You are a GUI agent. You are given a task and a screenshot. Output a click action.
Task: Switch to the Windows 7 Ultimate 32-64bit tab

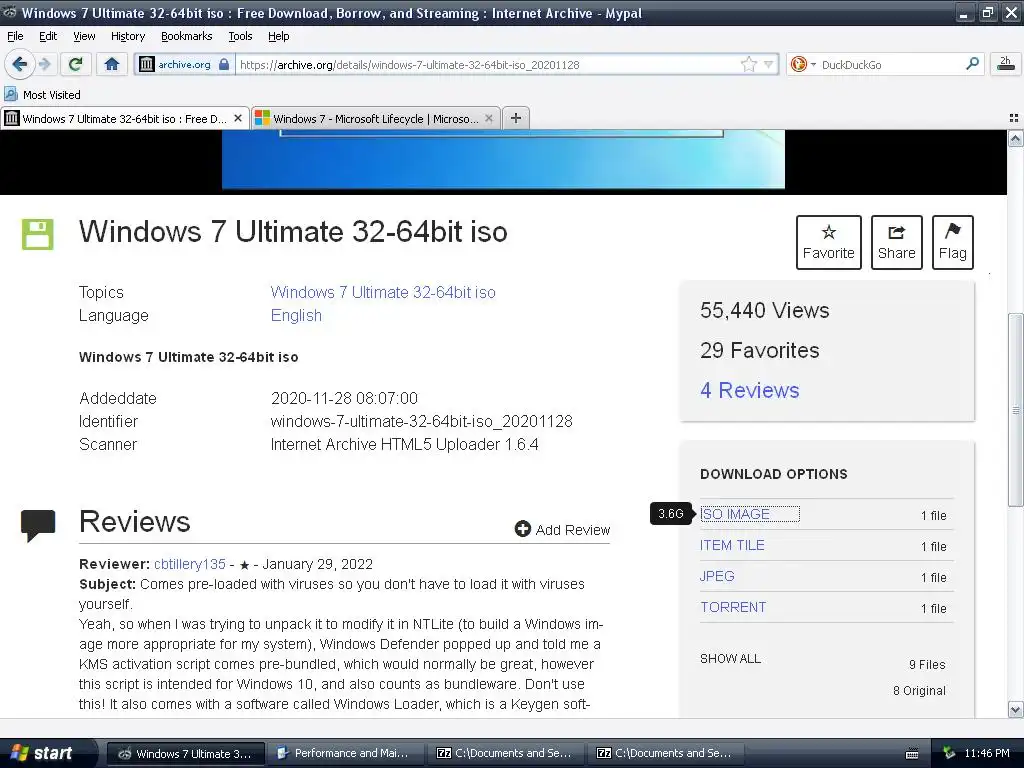125,118
